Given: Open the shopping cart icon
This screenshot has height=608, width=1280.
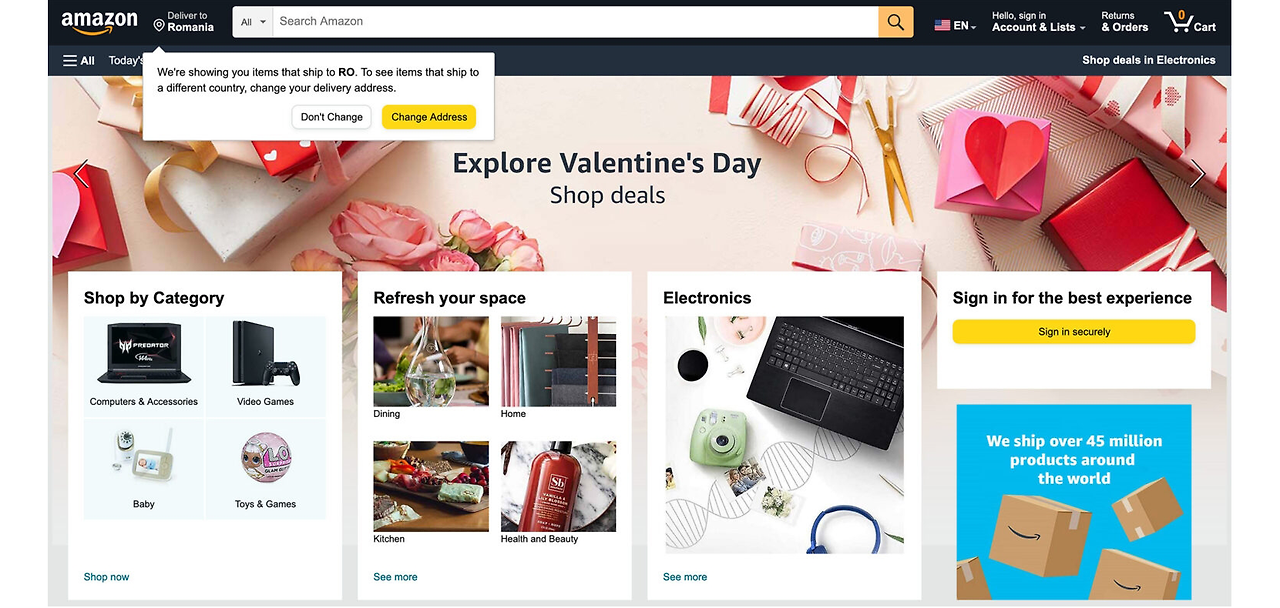Looking at the screenshot, I should click(1190, 22).
